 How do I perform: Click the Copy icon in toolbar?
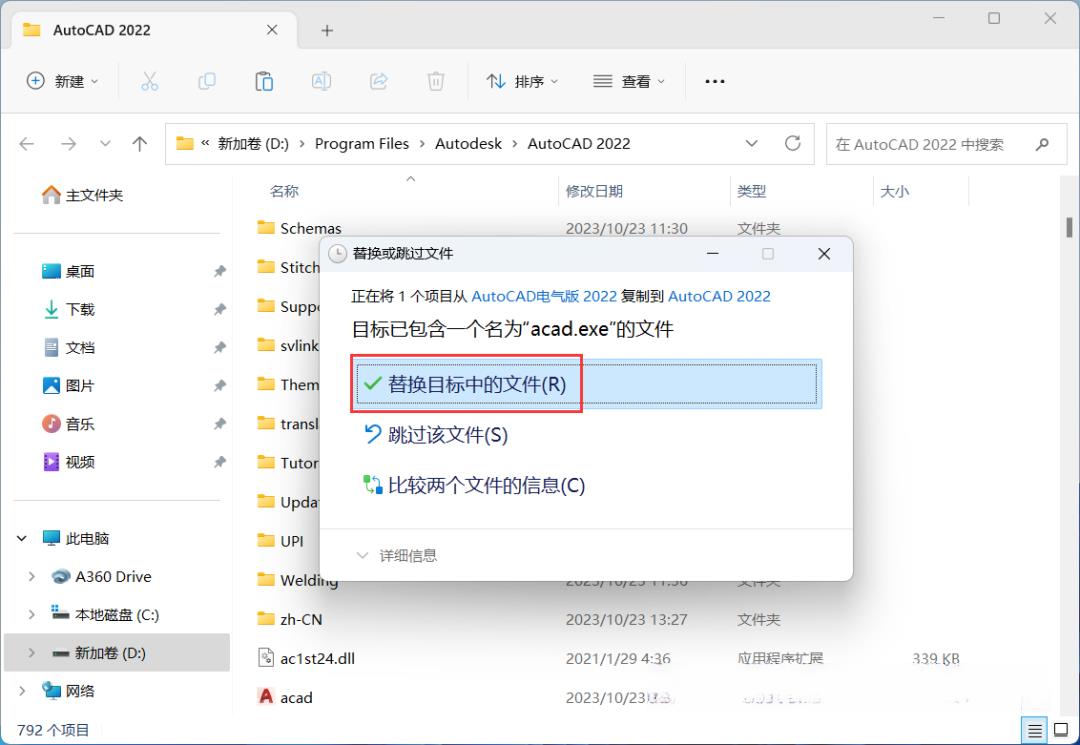207,81
